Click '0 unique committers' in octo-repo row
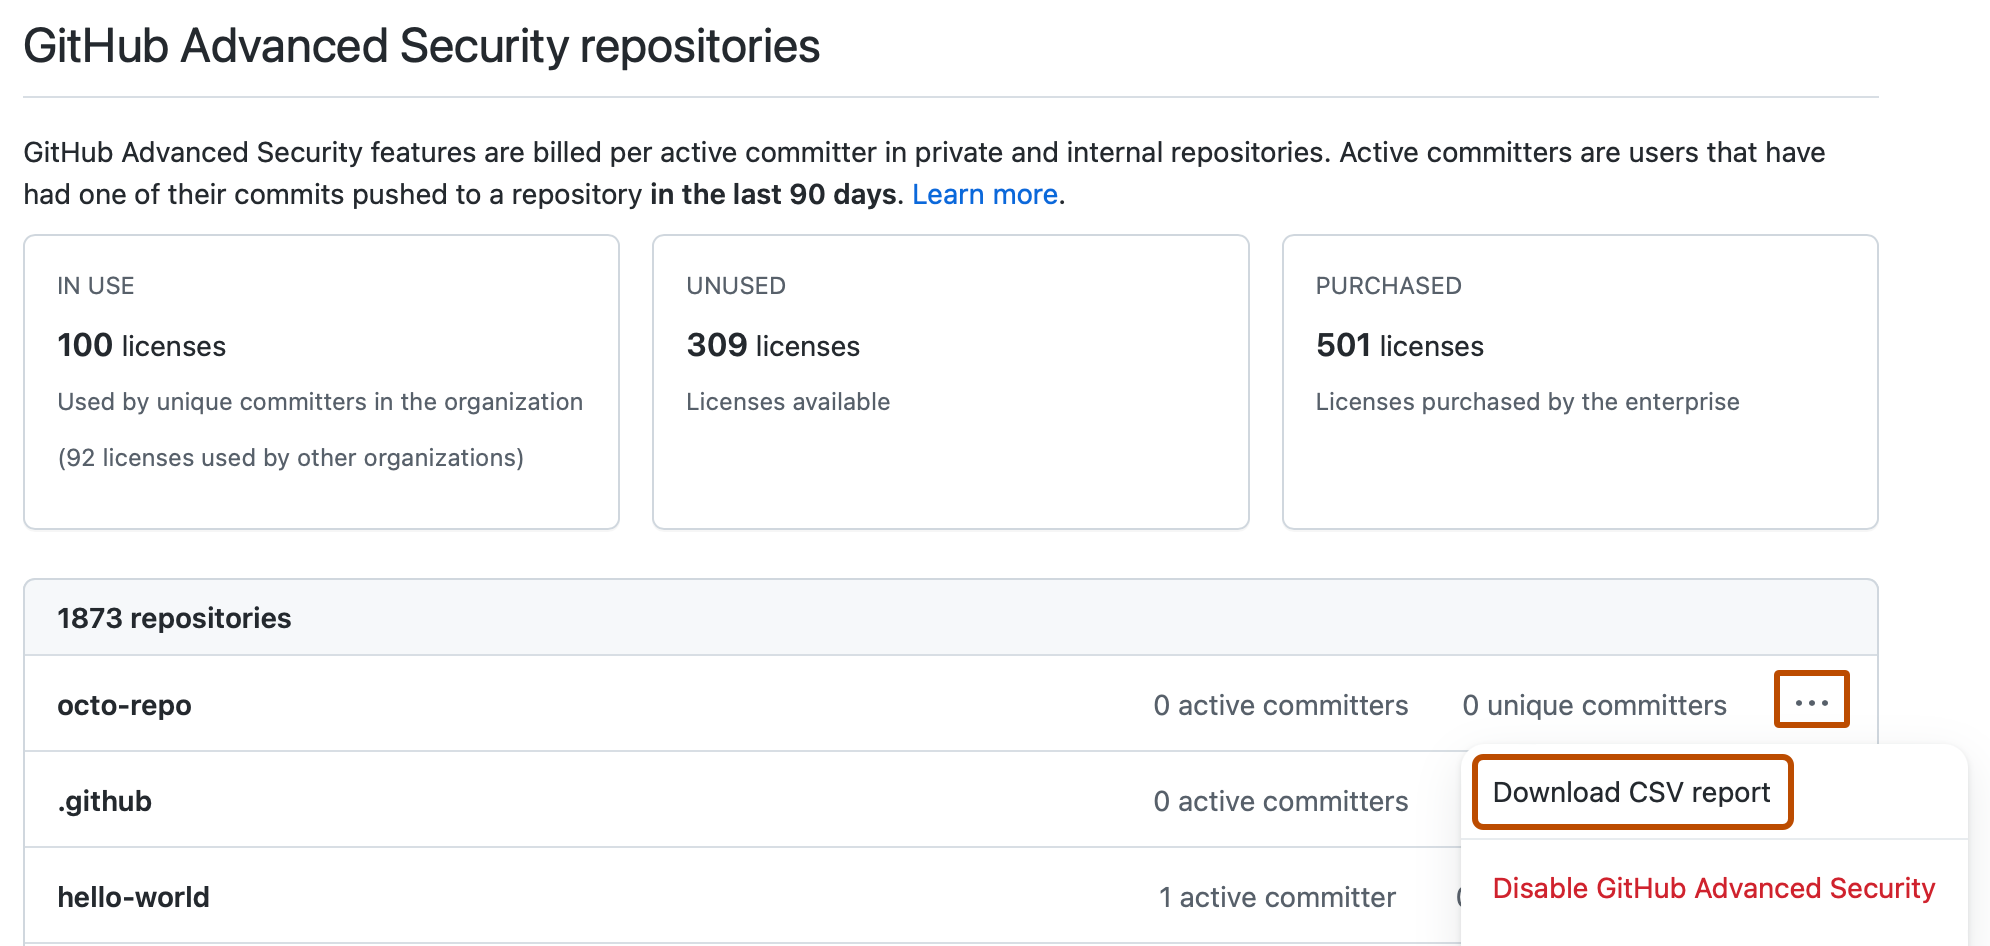The width and height of the screenshot is (1990, 946). [1594, 705]
